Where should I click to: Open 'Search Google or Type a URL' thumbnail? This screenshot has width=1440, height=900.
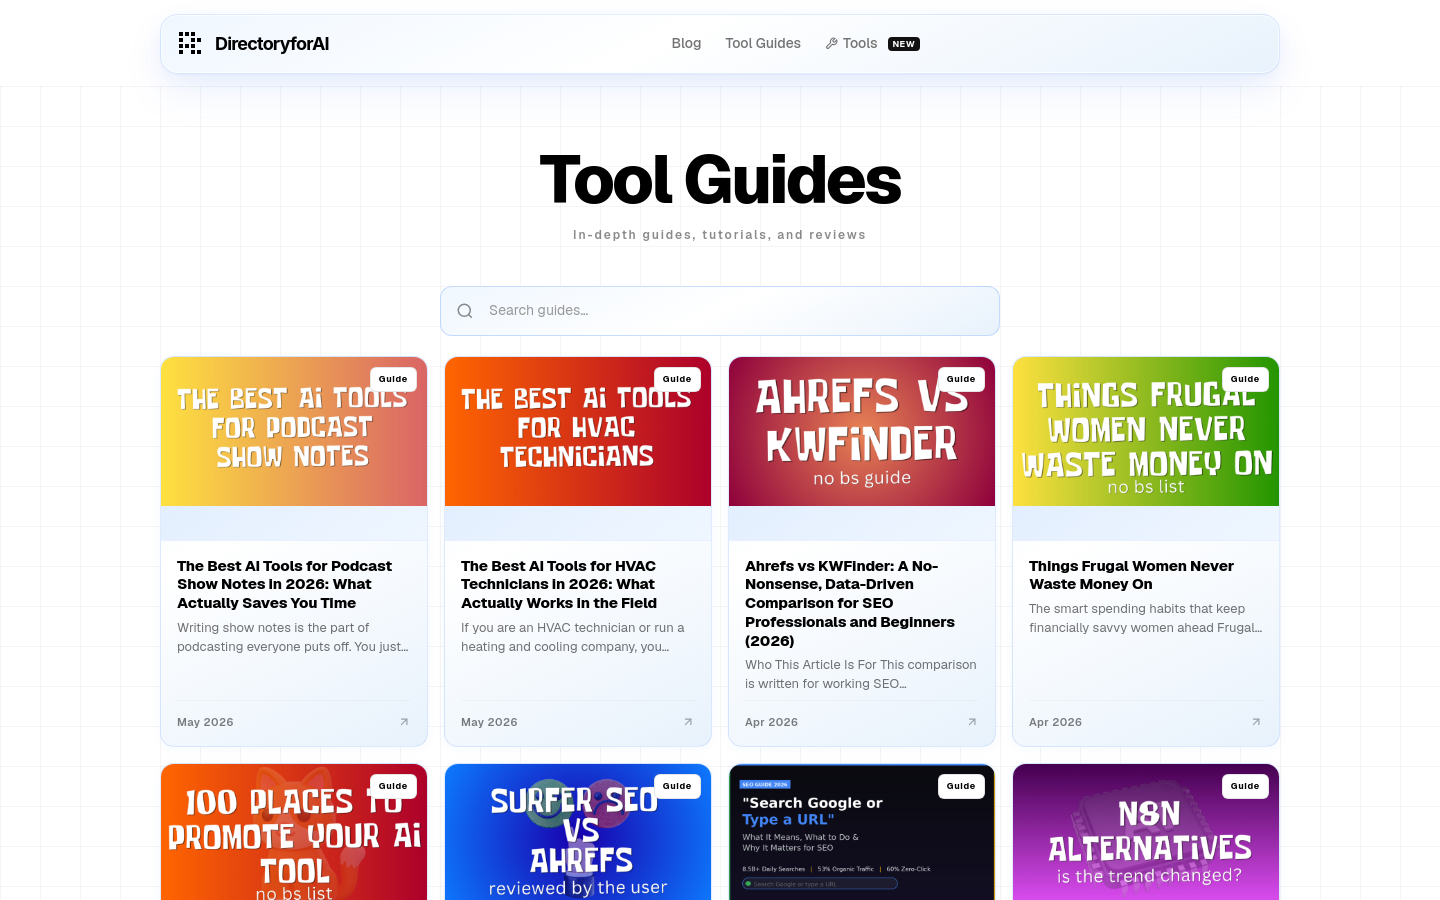[x=862, y=832]
